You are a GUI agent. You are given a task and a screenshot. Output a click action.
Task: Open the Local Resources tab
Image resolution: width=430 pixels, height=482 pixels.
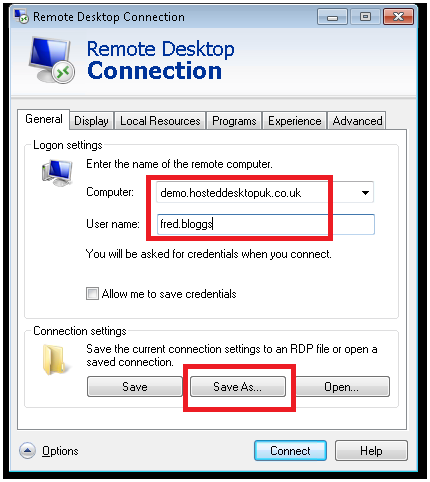160,121
